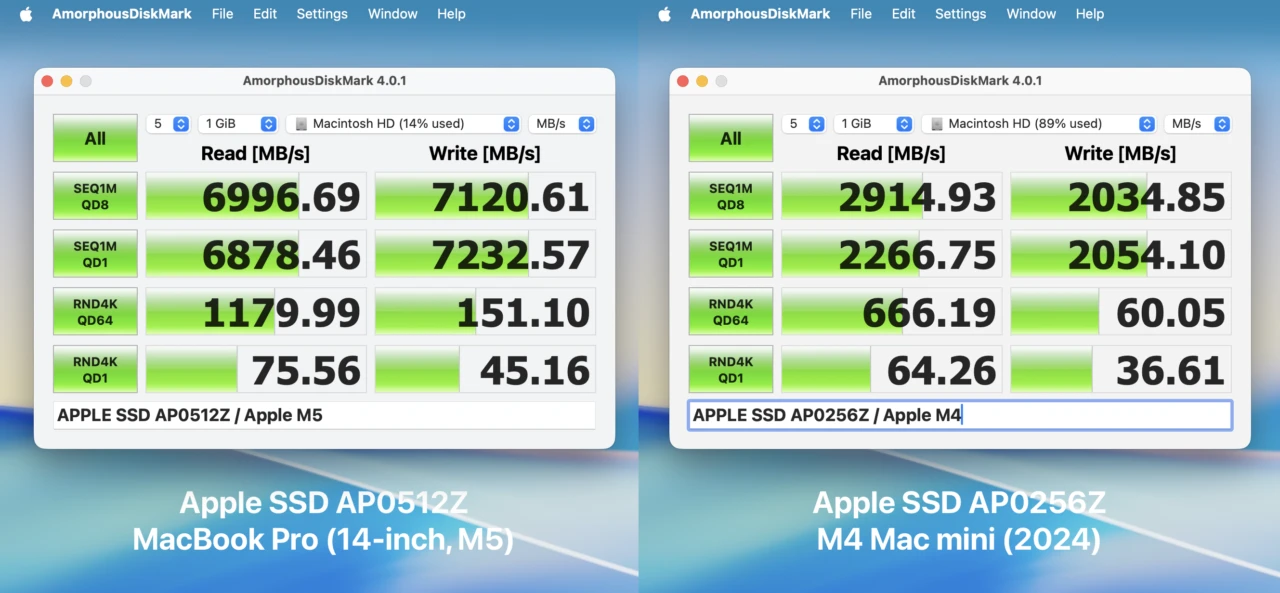
Task: Run all benchmarks with the All button
Action: (95, 138)
